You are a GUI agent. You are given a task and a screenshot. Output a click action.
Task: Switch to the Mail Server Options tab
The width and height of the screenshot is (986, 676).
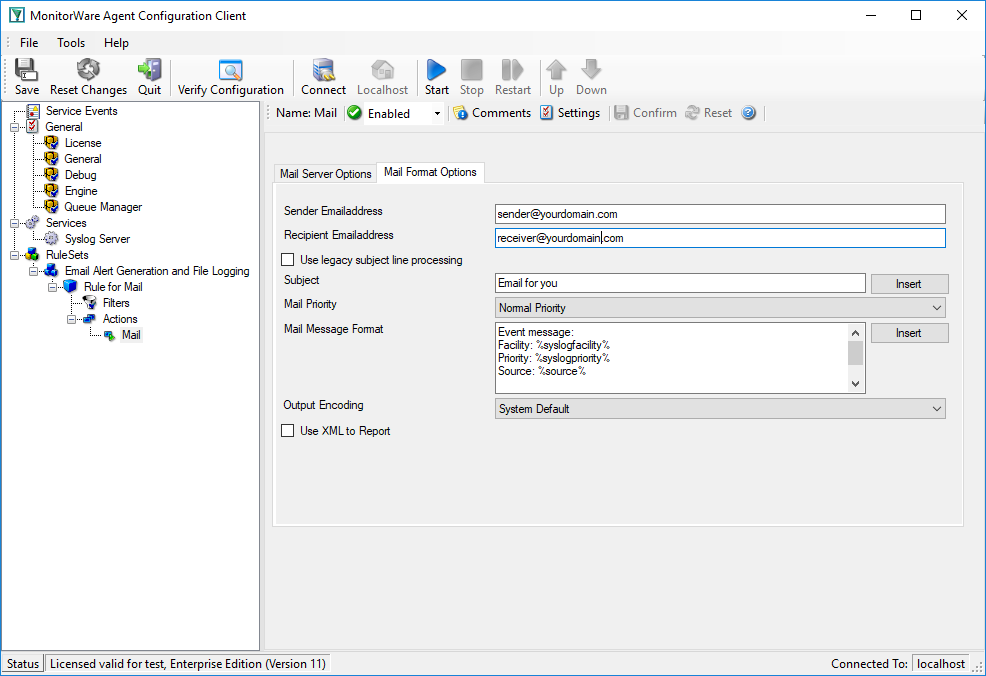point(326,174)
